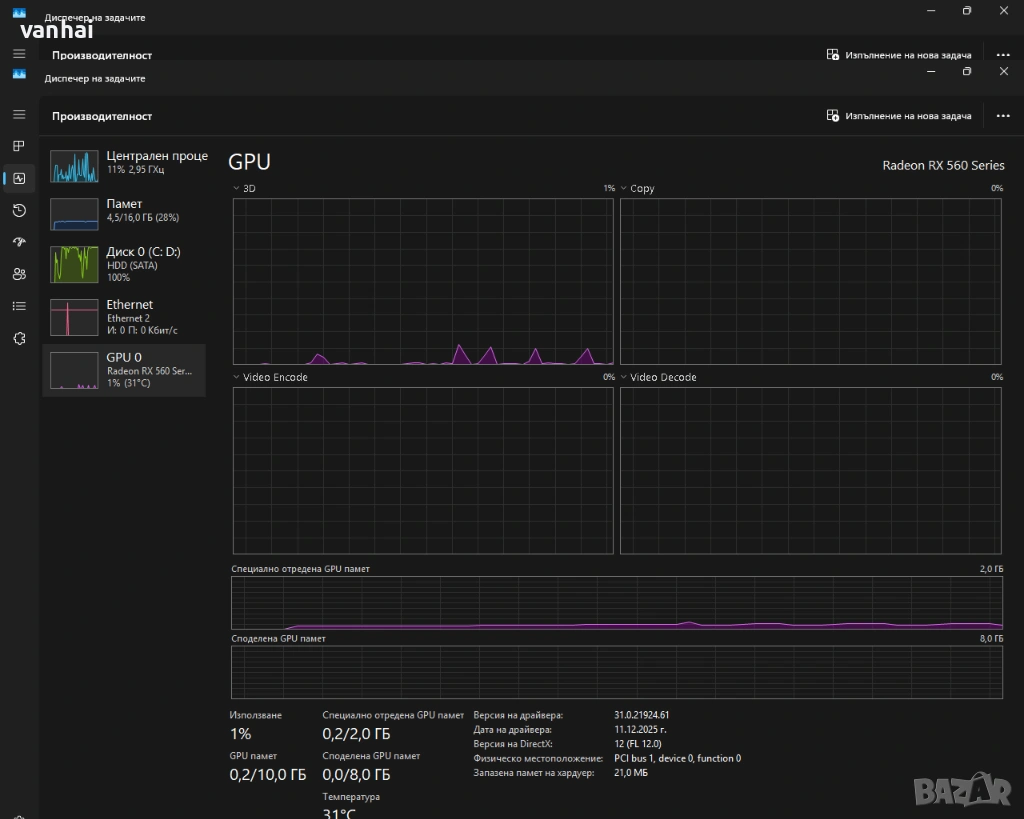Viewport: 1024px width, 819px height.
Task: Expand the 3D engine graph dropdown
Action: coord(237,188)
